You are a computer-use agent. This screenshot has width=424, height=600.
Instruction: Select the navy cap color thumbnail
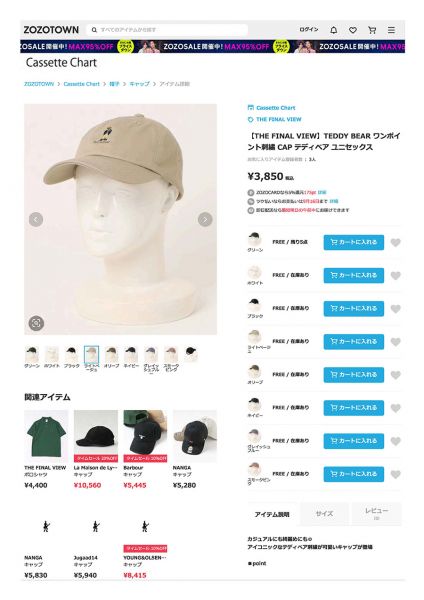(x=131, y=354)
